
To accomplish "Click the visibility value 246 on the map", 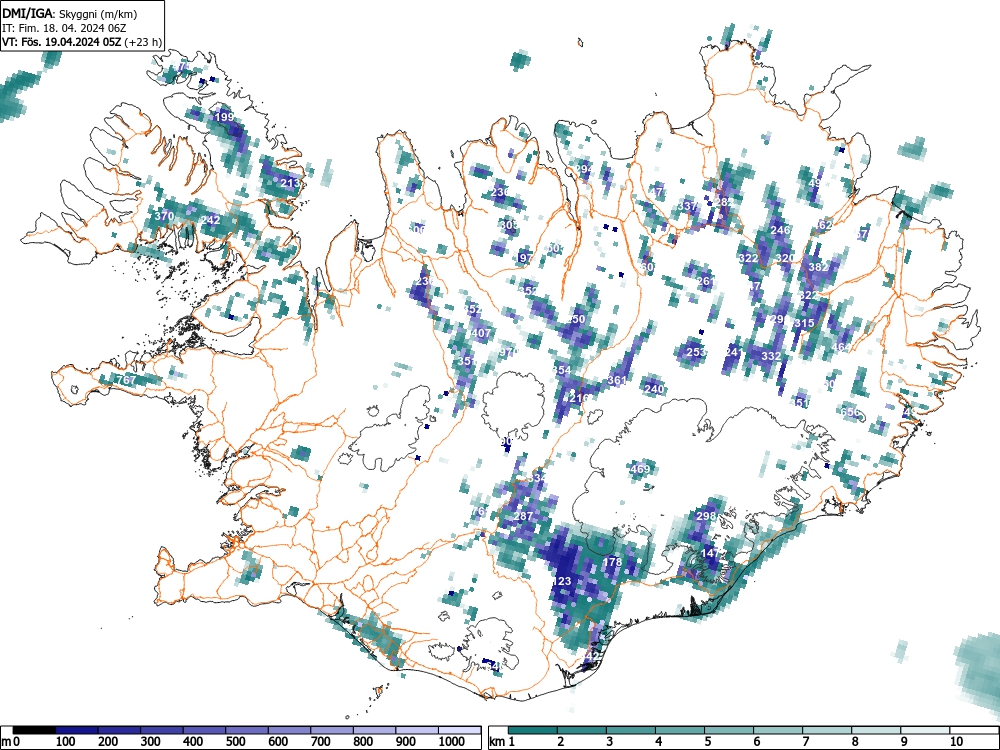I will (x=781, y=230).
